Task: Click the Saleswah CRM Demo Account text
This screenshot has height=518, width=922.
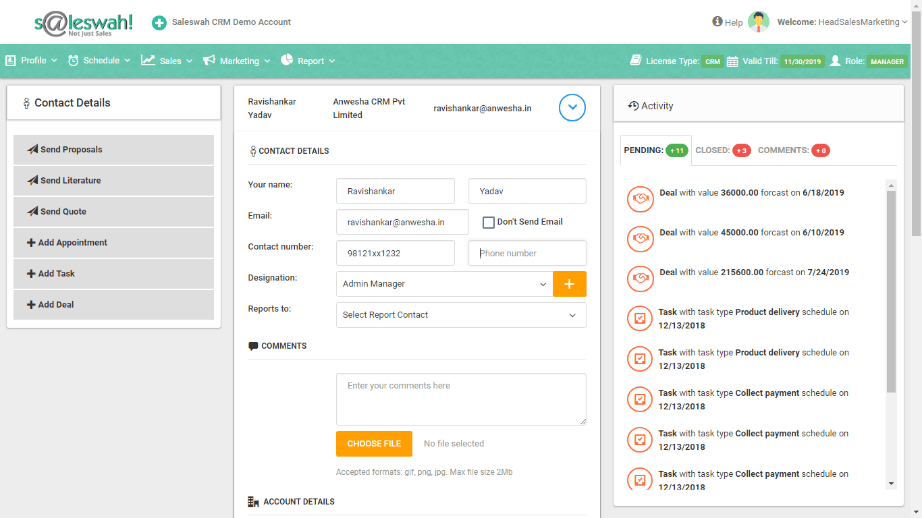Action: click(x=231, y=22)
